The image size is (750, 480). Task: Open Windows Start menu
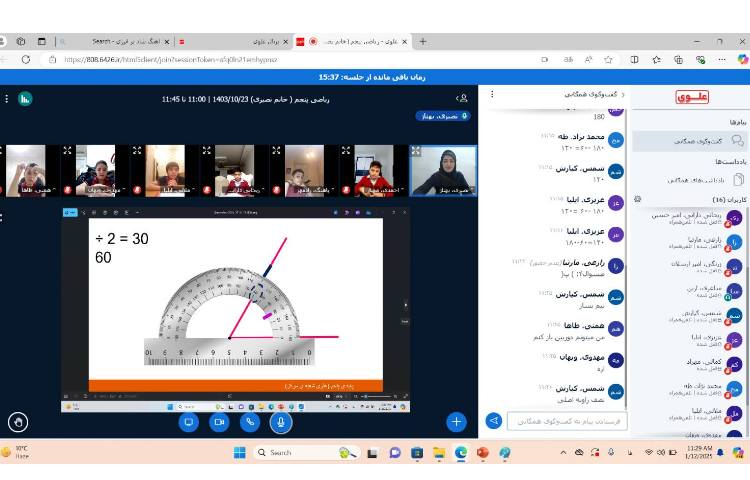coord(240,452)
